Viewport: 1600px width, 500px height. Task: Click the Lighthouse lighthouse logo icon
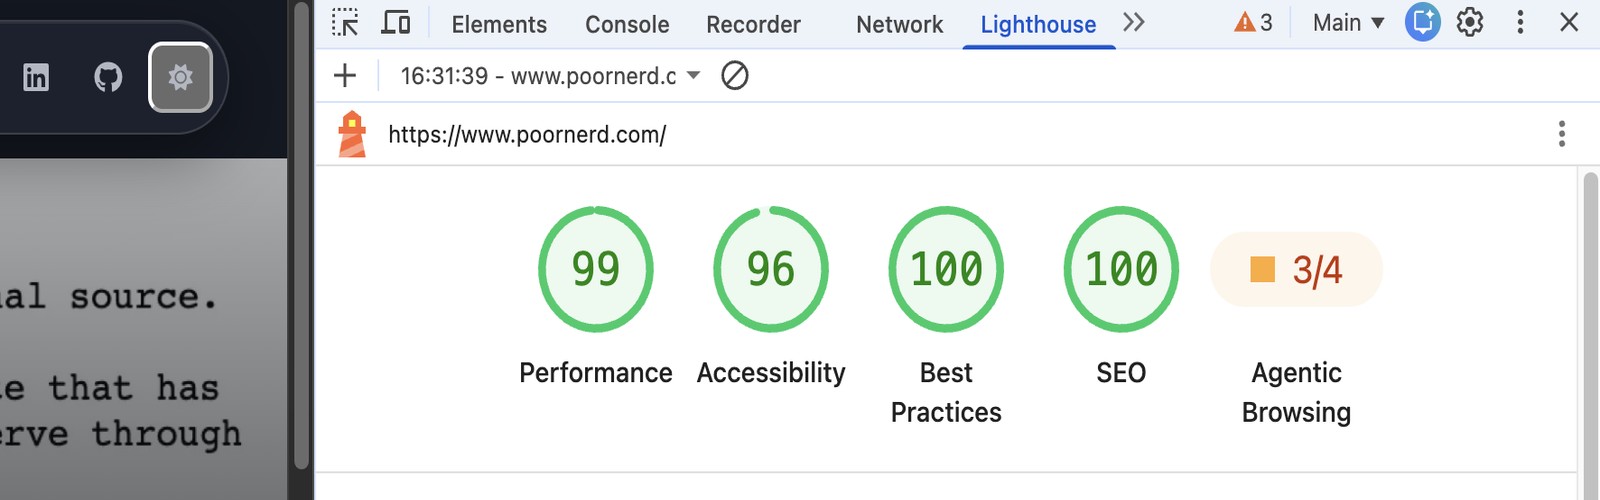[352, 134]
